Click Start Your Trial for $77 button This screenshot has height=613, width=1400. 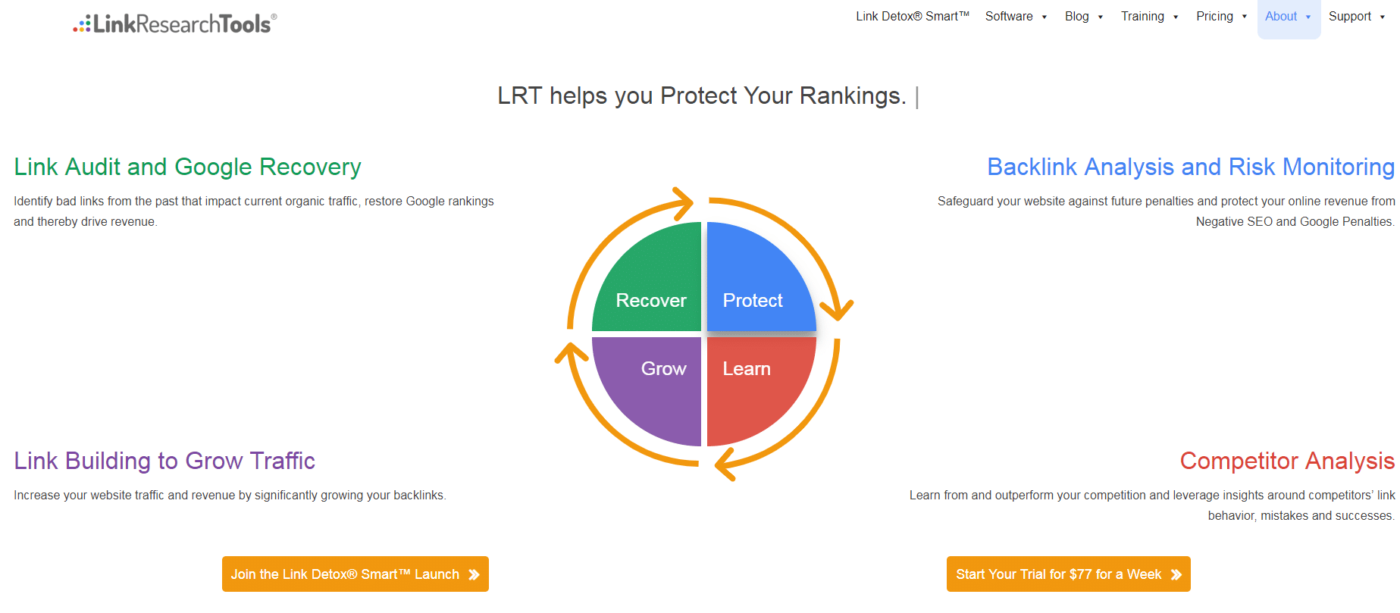tap(1068, 574)
